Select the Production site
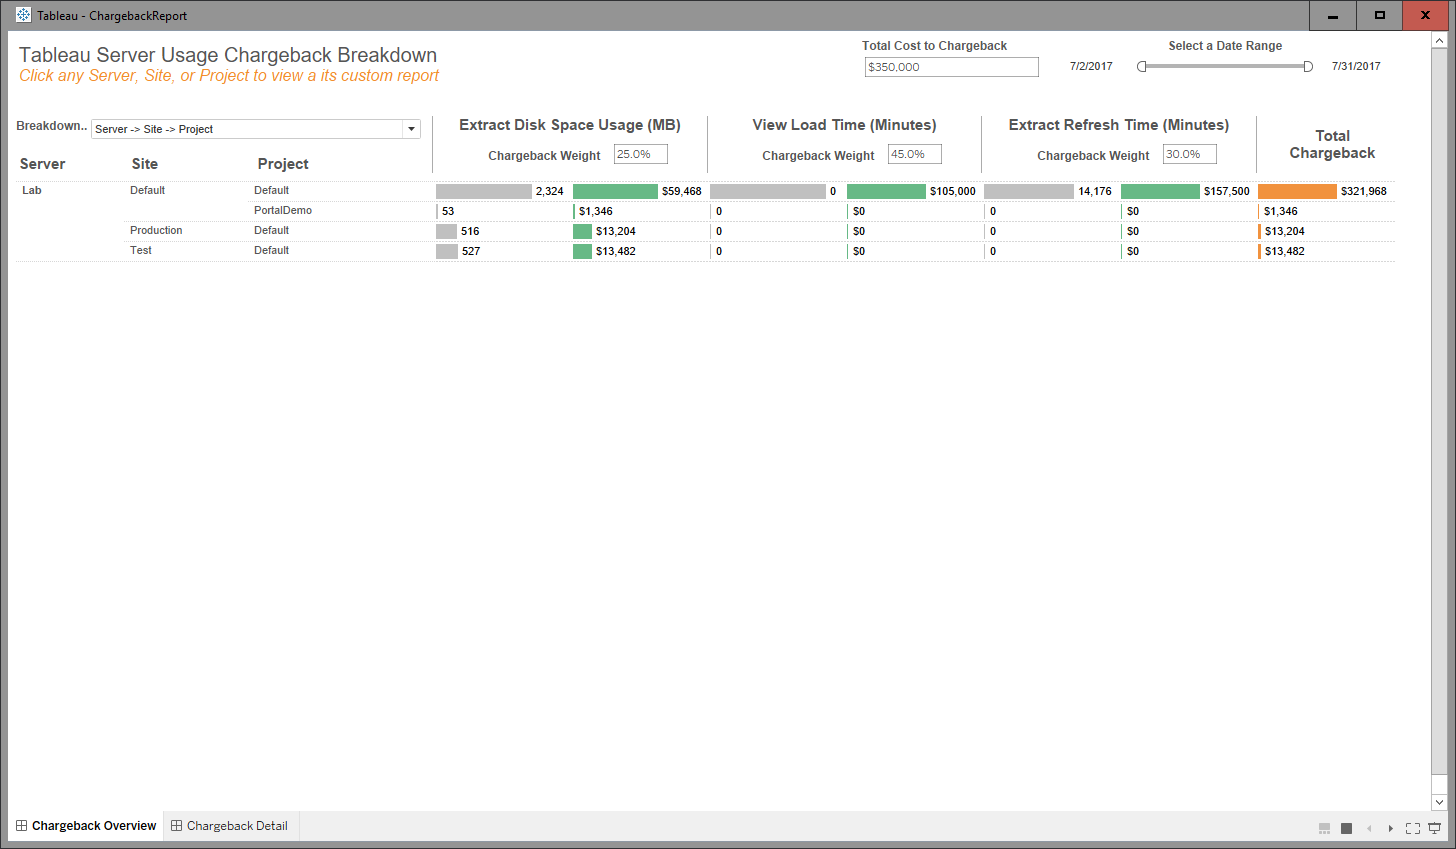The height and width of the screenshot is (849, 1456). [x=156, y=230]
